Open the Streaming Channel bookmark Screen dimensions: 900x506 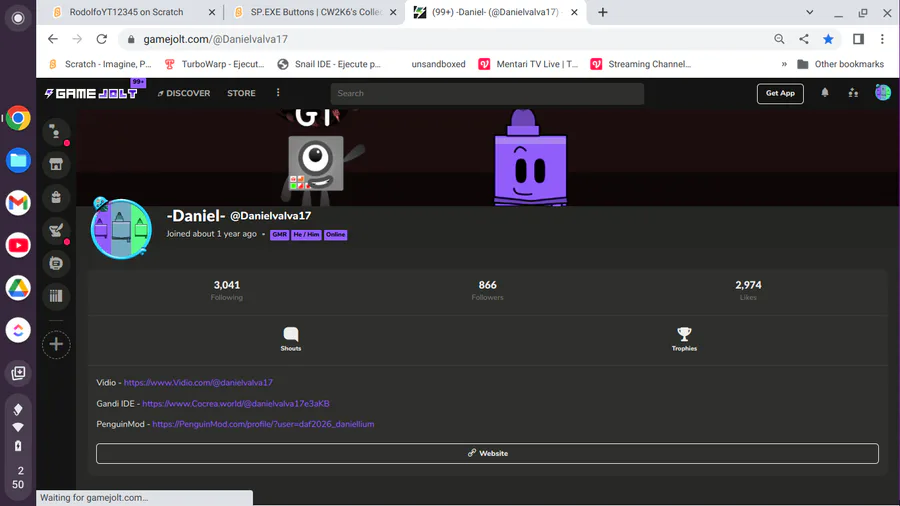pos(641,64)
